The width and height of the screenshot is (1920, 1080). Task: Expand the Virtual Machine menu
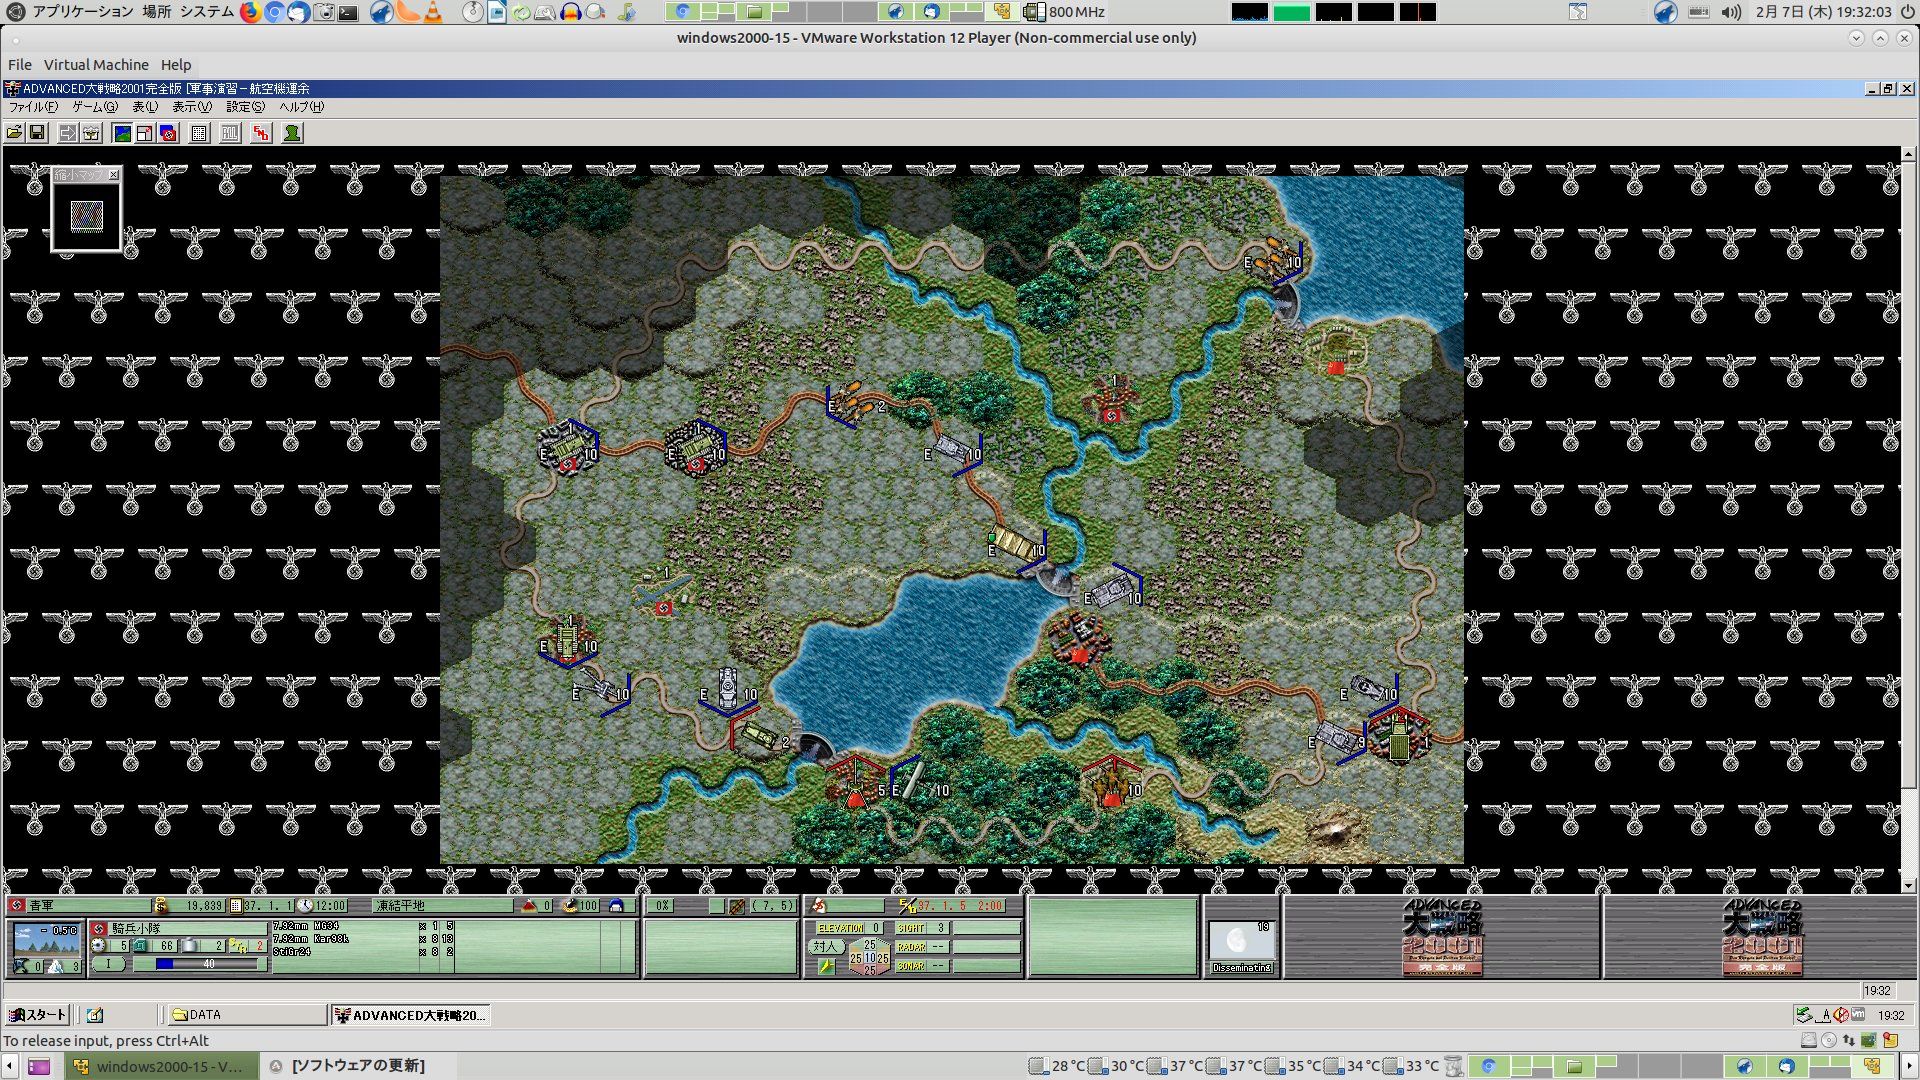96,65
